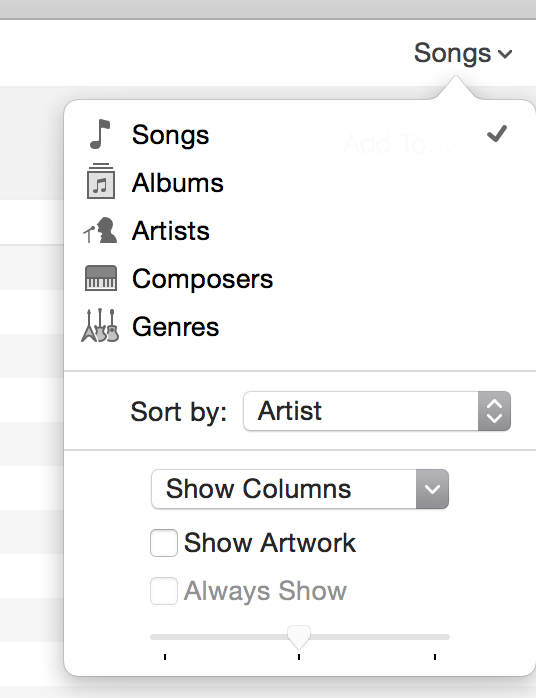Screen dimensions: 536x698
Task: Enable the Show Artwork checkbox
Action: tap(164, 543)
